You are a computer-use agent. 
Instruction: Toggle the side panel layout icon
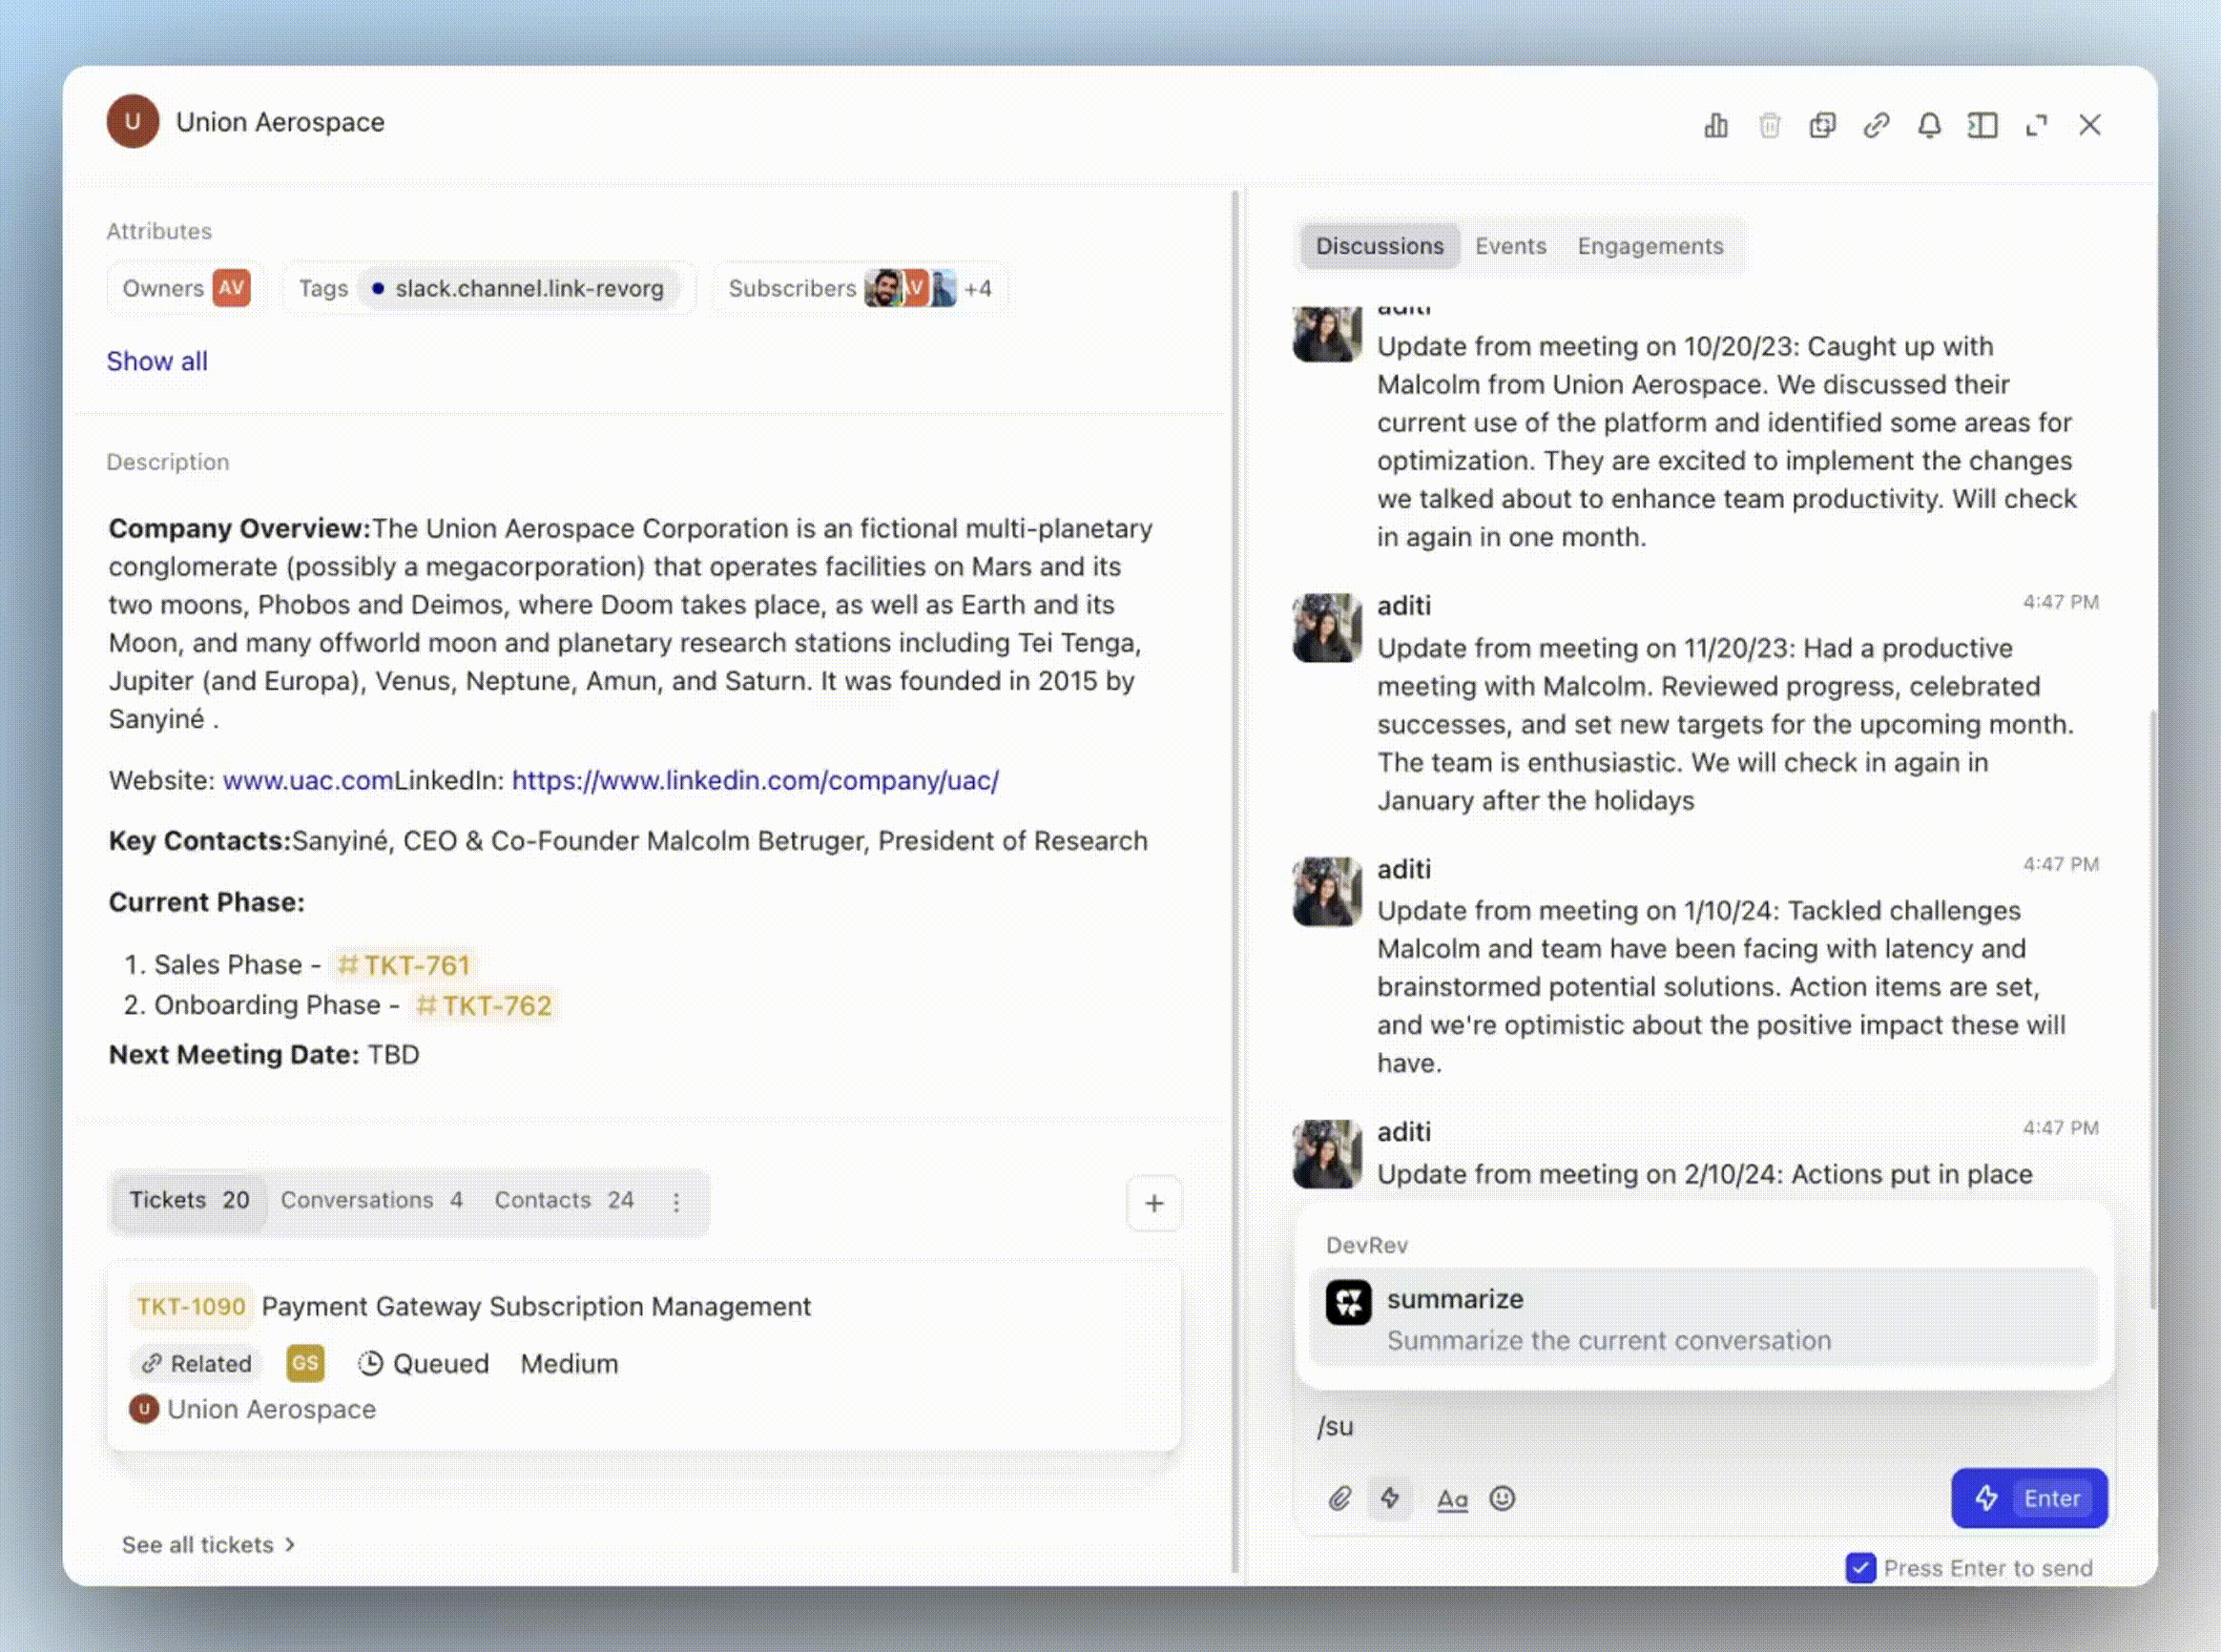click(x=1982, y=125)
